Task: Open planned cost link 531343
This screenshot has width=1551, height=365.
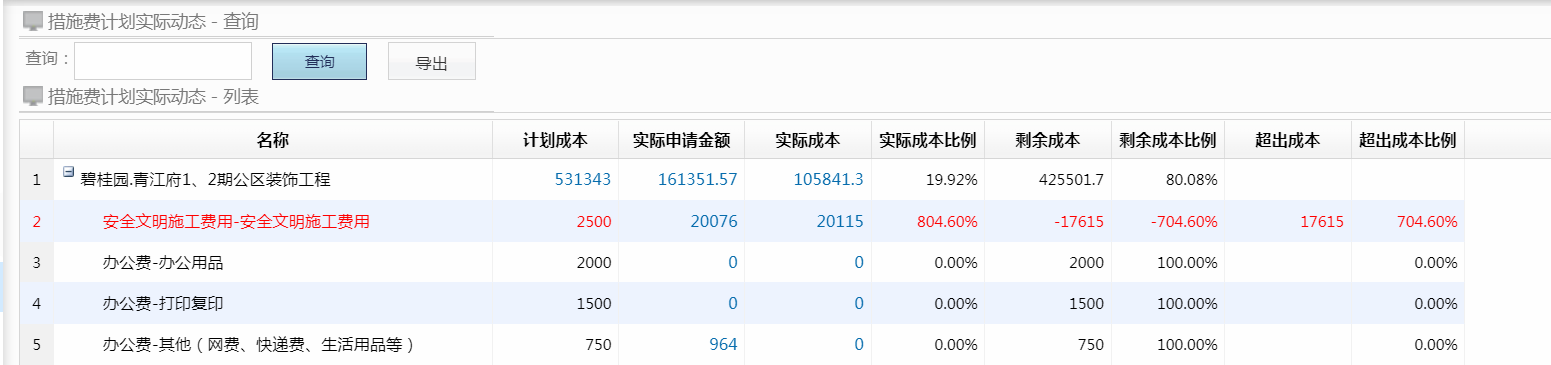Action: click(x=582, y=180)
